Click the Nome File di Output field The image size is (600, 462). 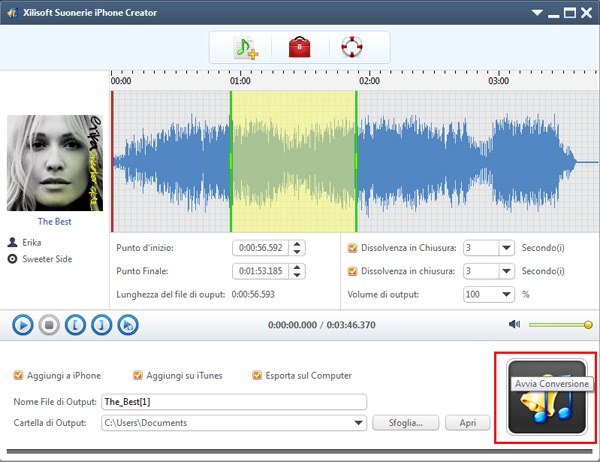click(x=234, y=402)
